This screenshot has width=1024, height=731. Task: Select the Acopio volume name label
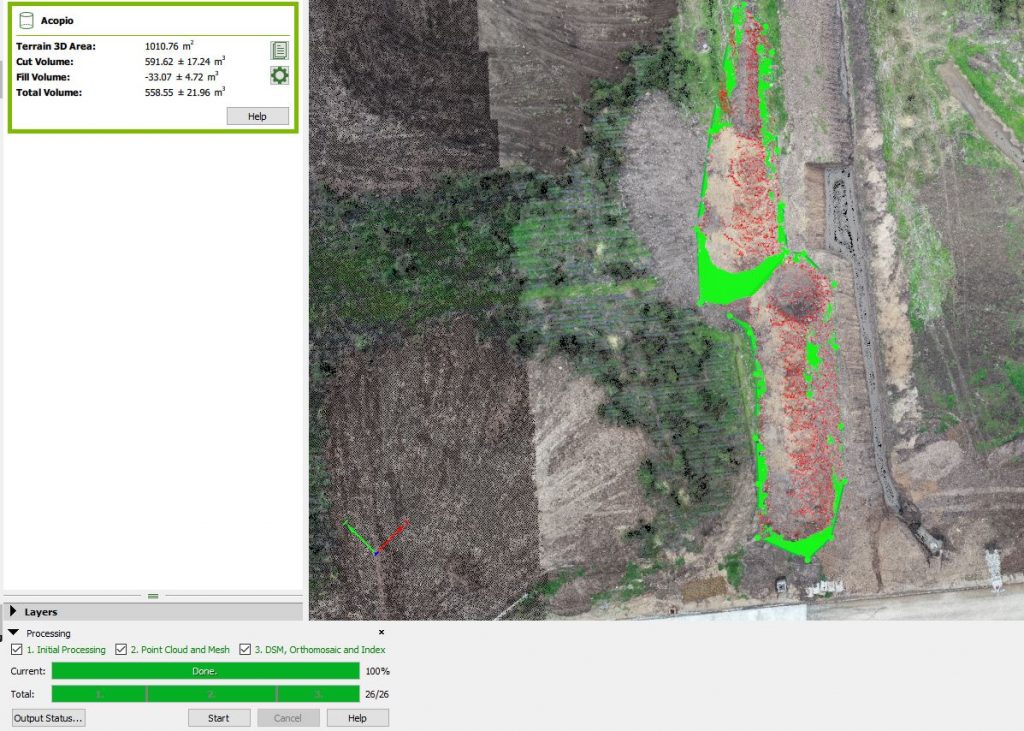[57, 20]
